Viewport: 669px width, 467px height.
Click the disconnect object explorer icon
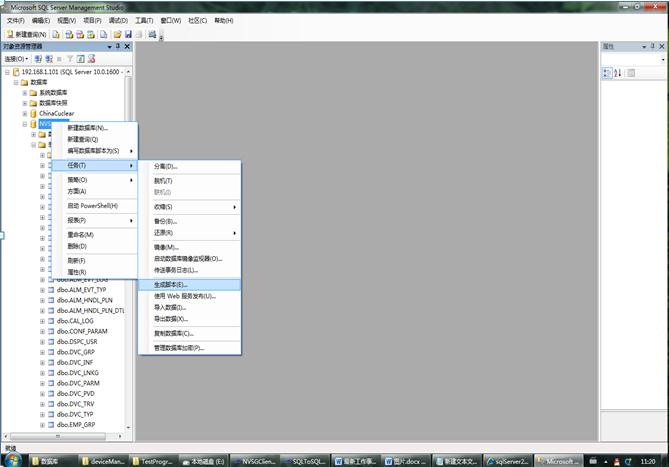point(49,59)
